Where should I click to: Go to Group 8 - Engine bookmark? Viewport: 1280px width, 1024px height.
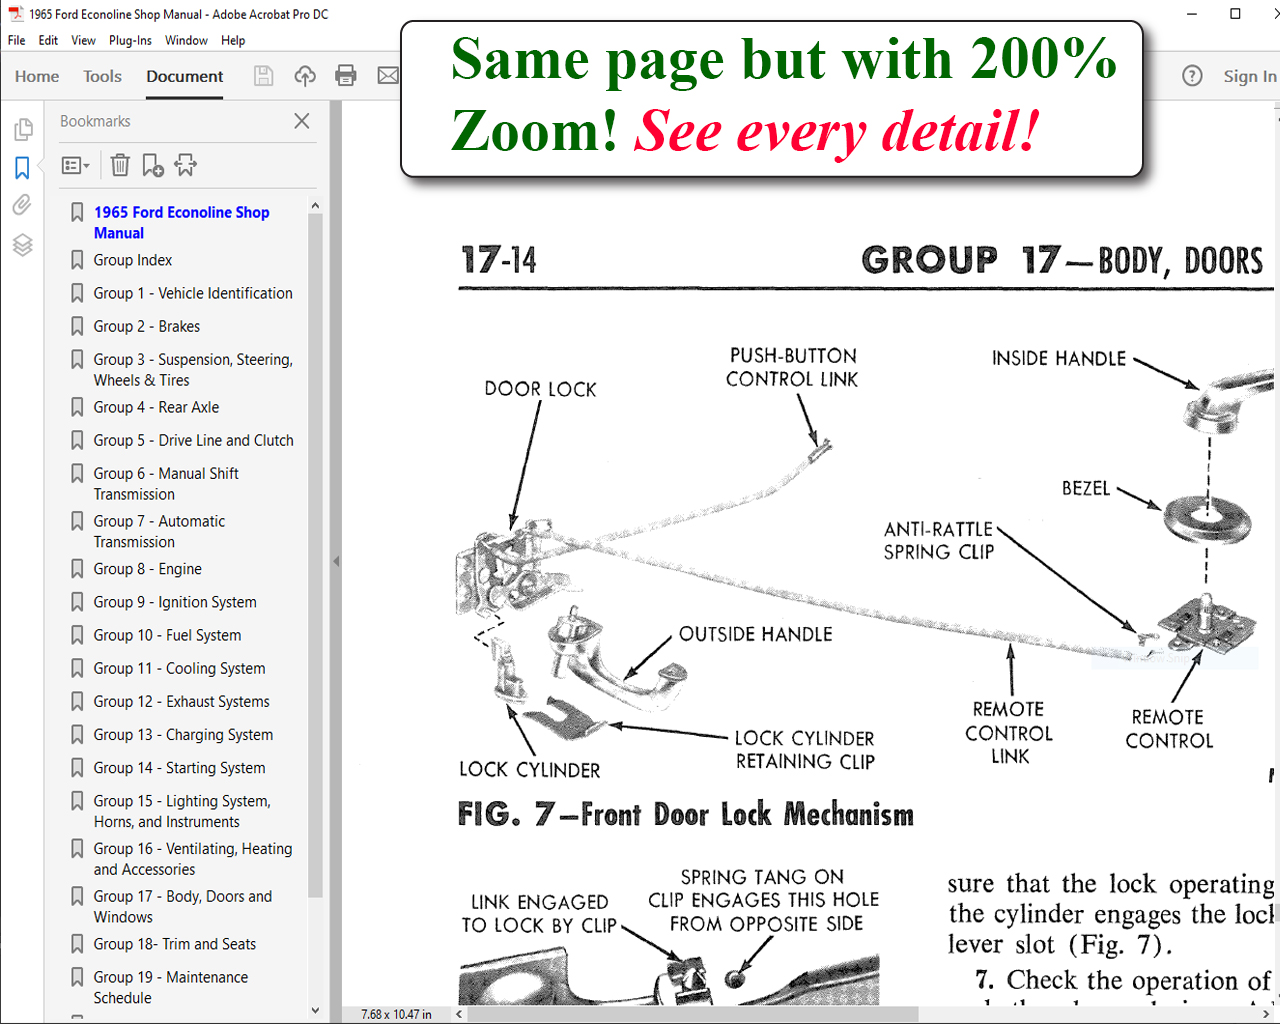tap(147, 569)
